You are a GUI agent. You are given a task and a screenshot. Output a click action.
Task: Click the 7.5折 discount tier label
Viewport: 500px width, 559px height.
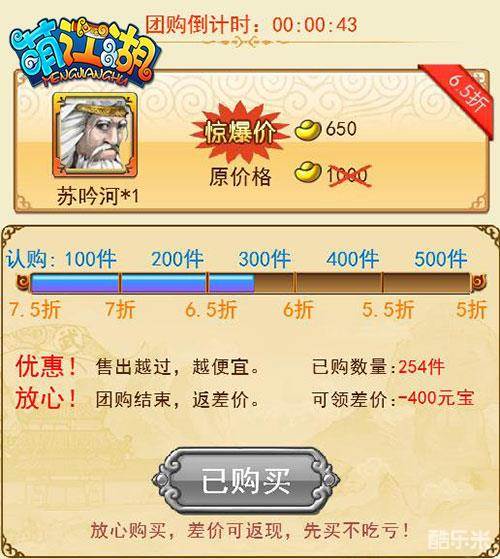pyautogui.click(x=35, y=310)
